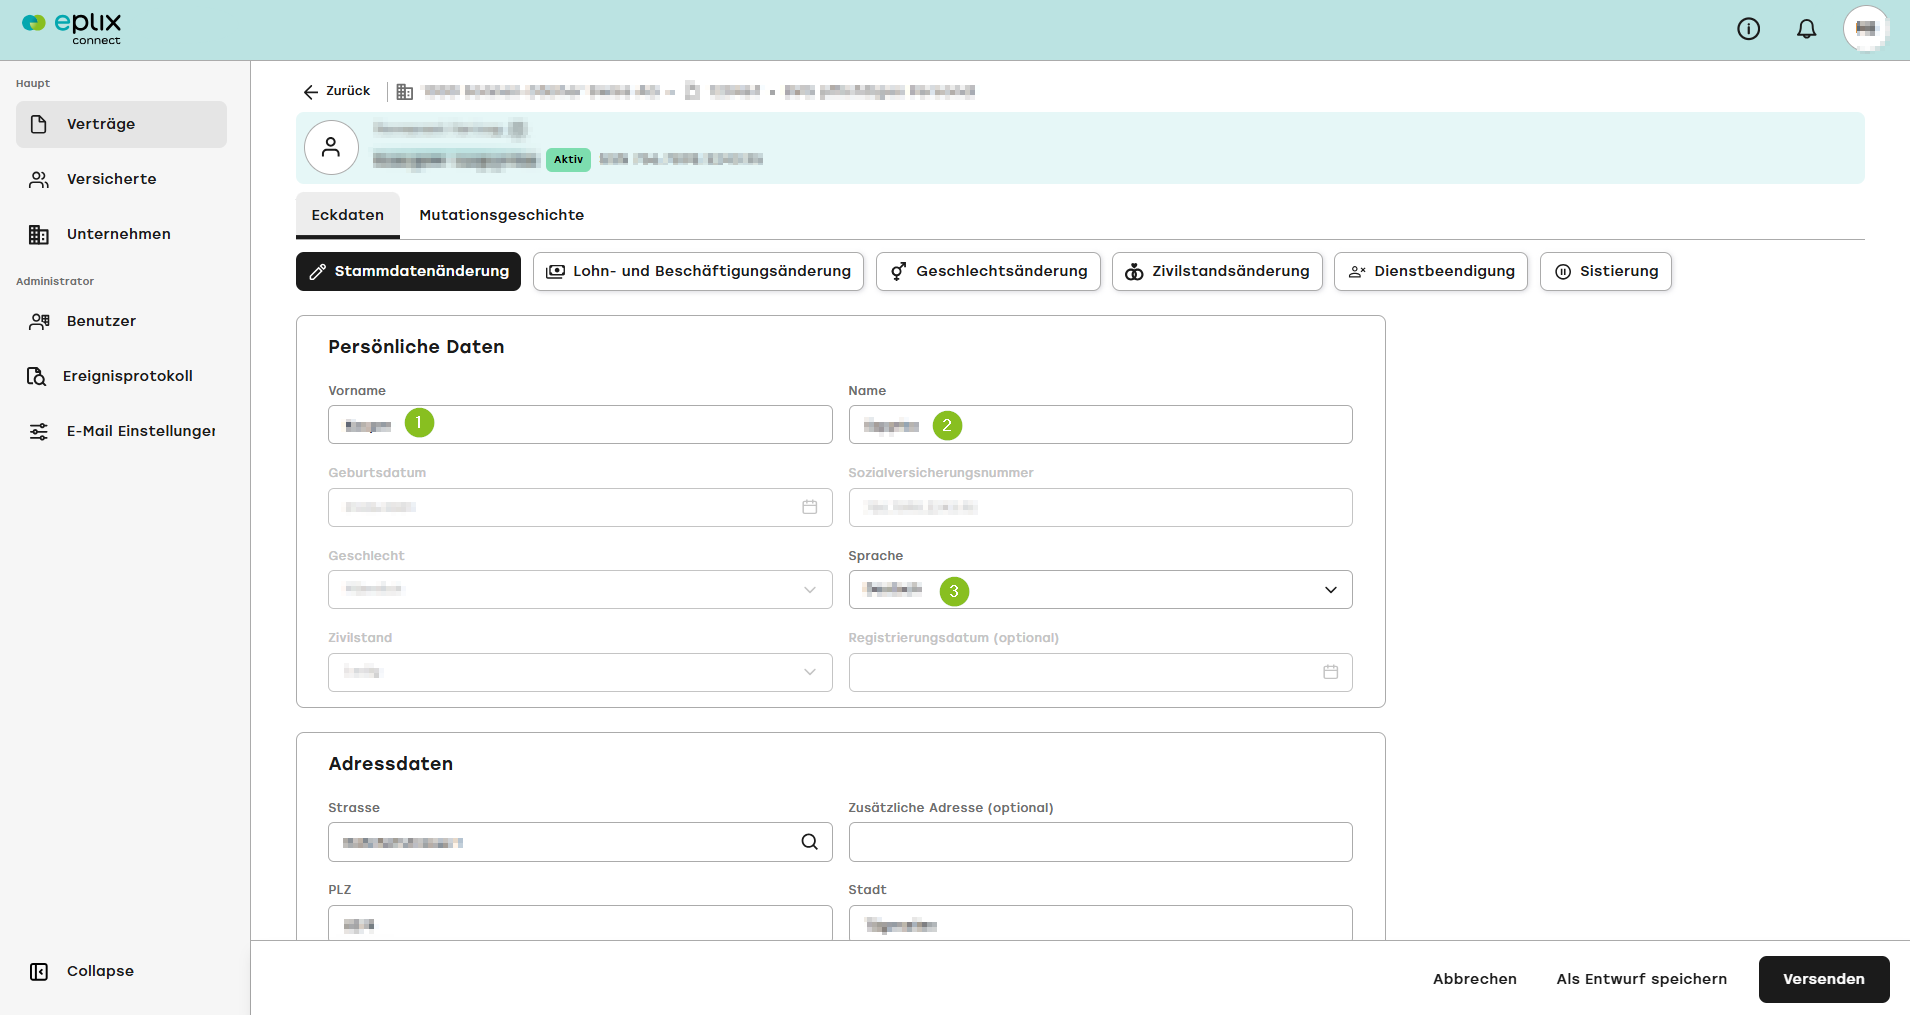The image size is (1910, 1015).
Task: Go to Verträge in sidebar
Action: pos(121,124)
